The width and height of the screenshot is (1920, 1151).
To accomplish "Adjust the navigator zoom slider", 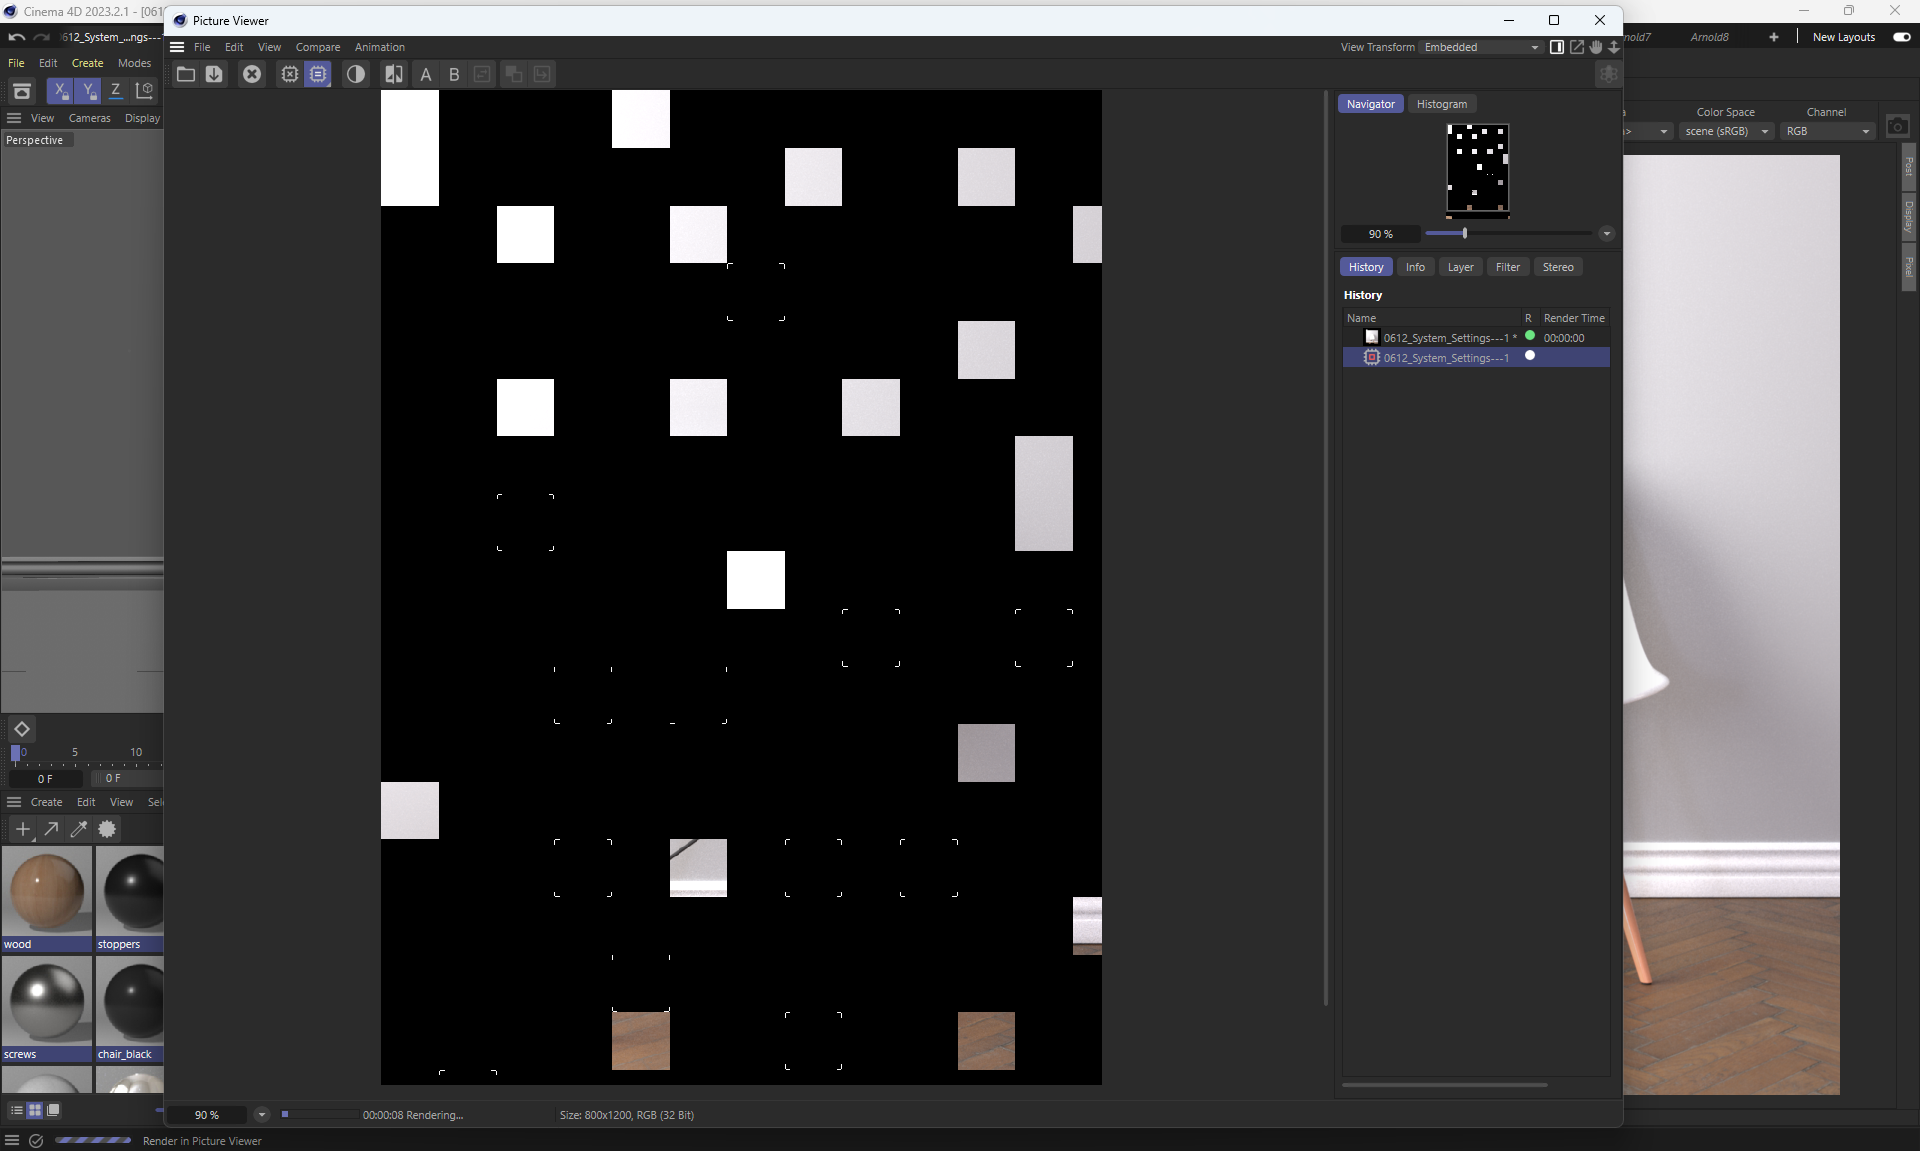I will (1464, 233).
